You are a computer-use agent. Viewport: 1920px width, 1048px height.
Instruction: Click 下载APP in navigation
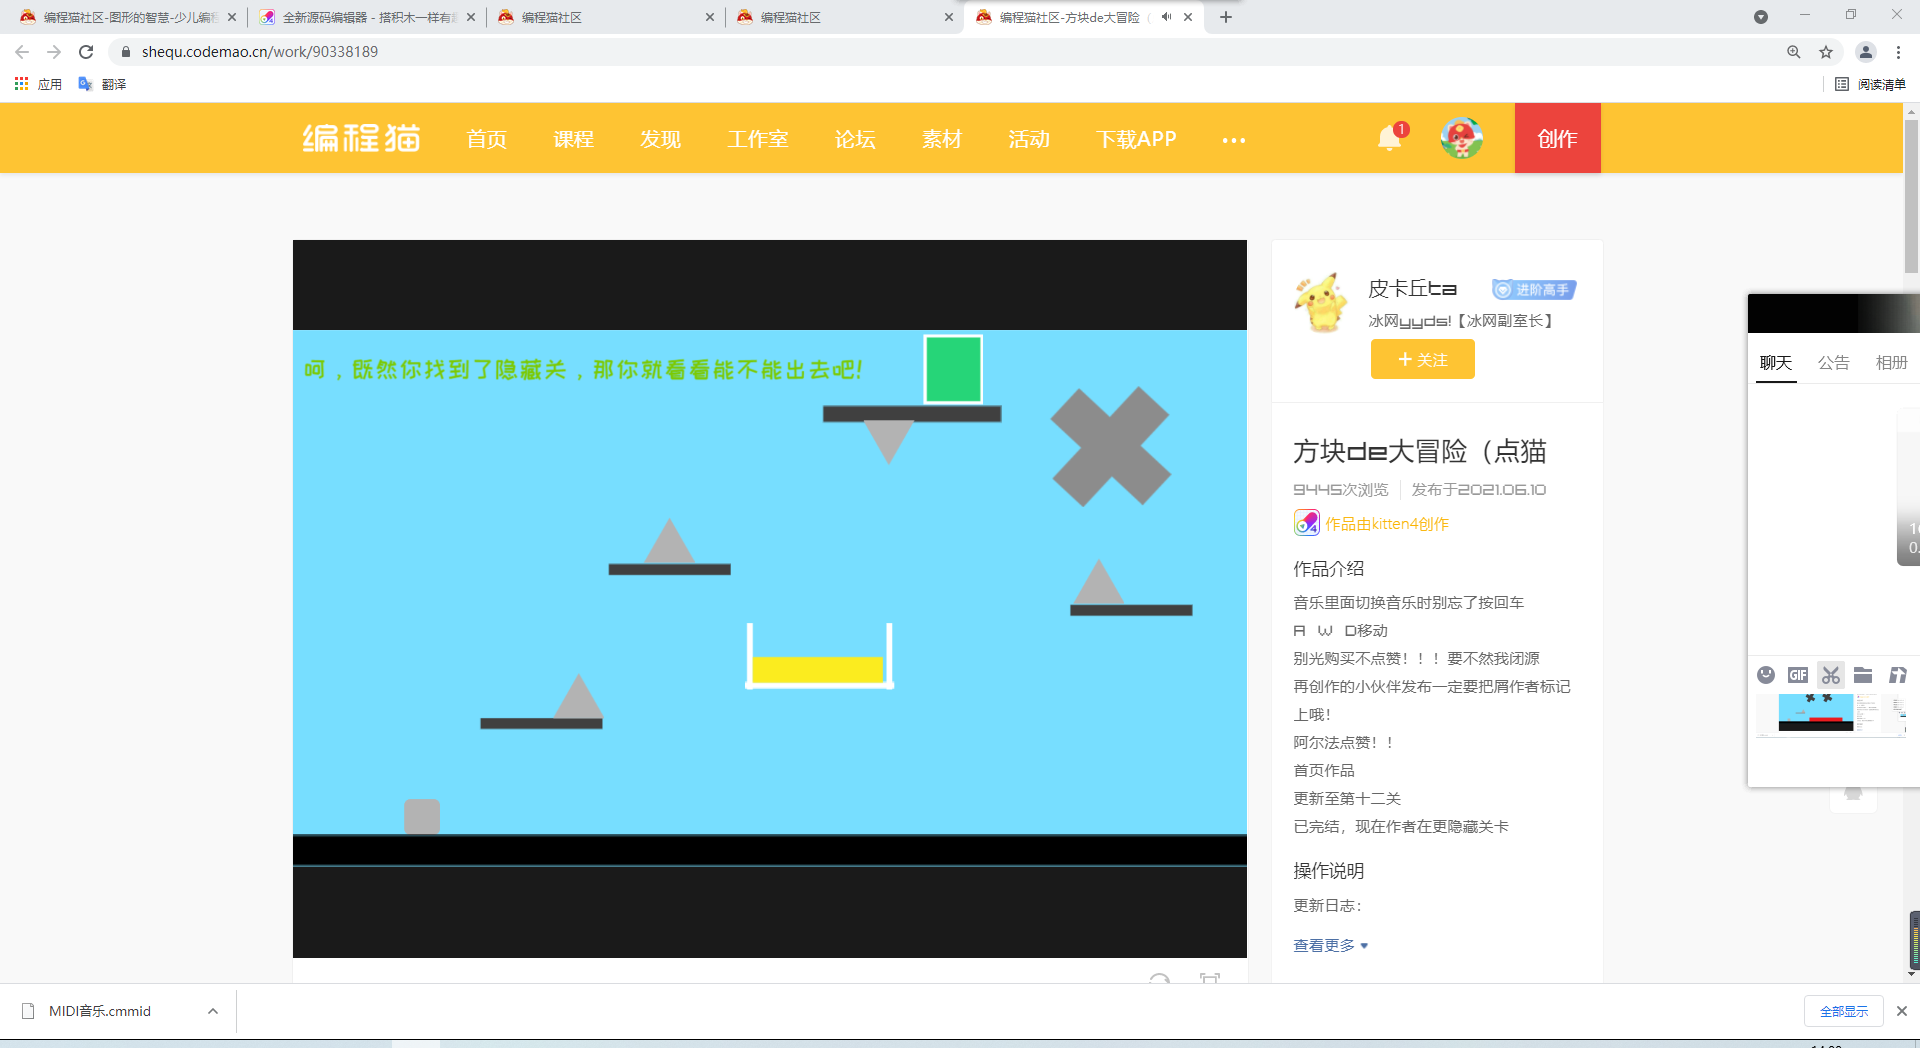coord(1136,139)
